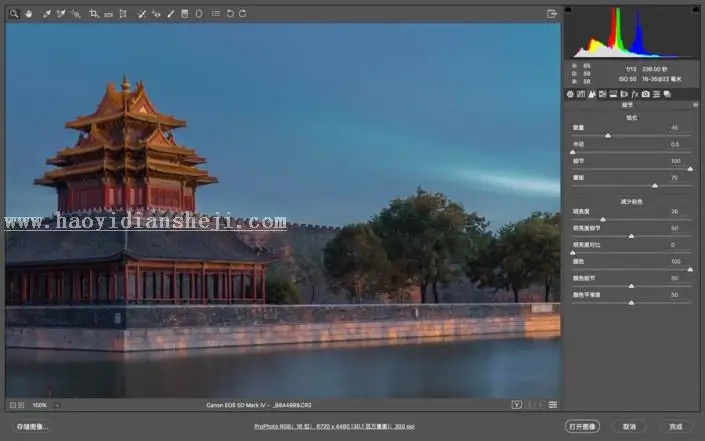The width and height of the screenshot is (705, 441).
Task: Open the Camera Calibration panel tab
Action: tap(646, 94)
